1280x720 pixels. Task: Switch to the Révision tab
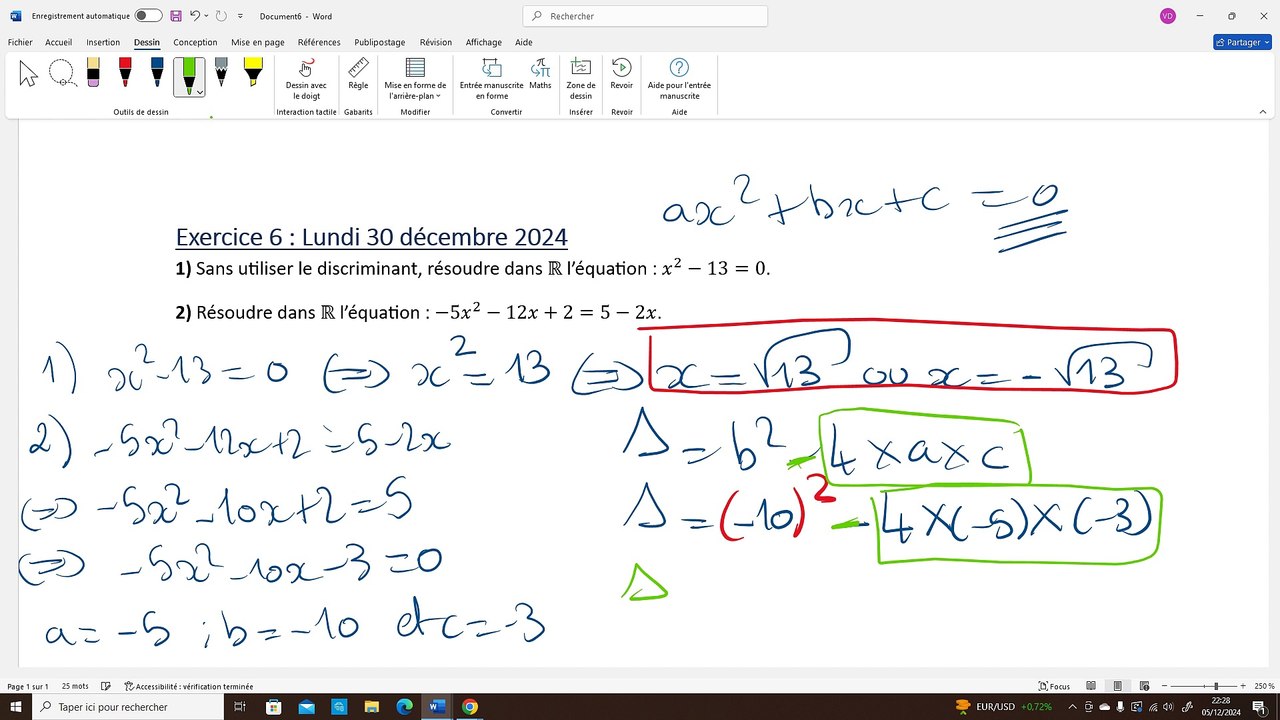tap(436, 42)
